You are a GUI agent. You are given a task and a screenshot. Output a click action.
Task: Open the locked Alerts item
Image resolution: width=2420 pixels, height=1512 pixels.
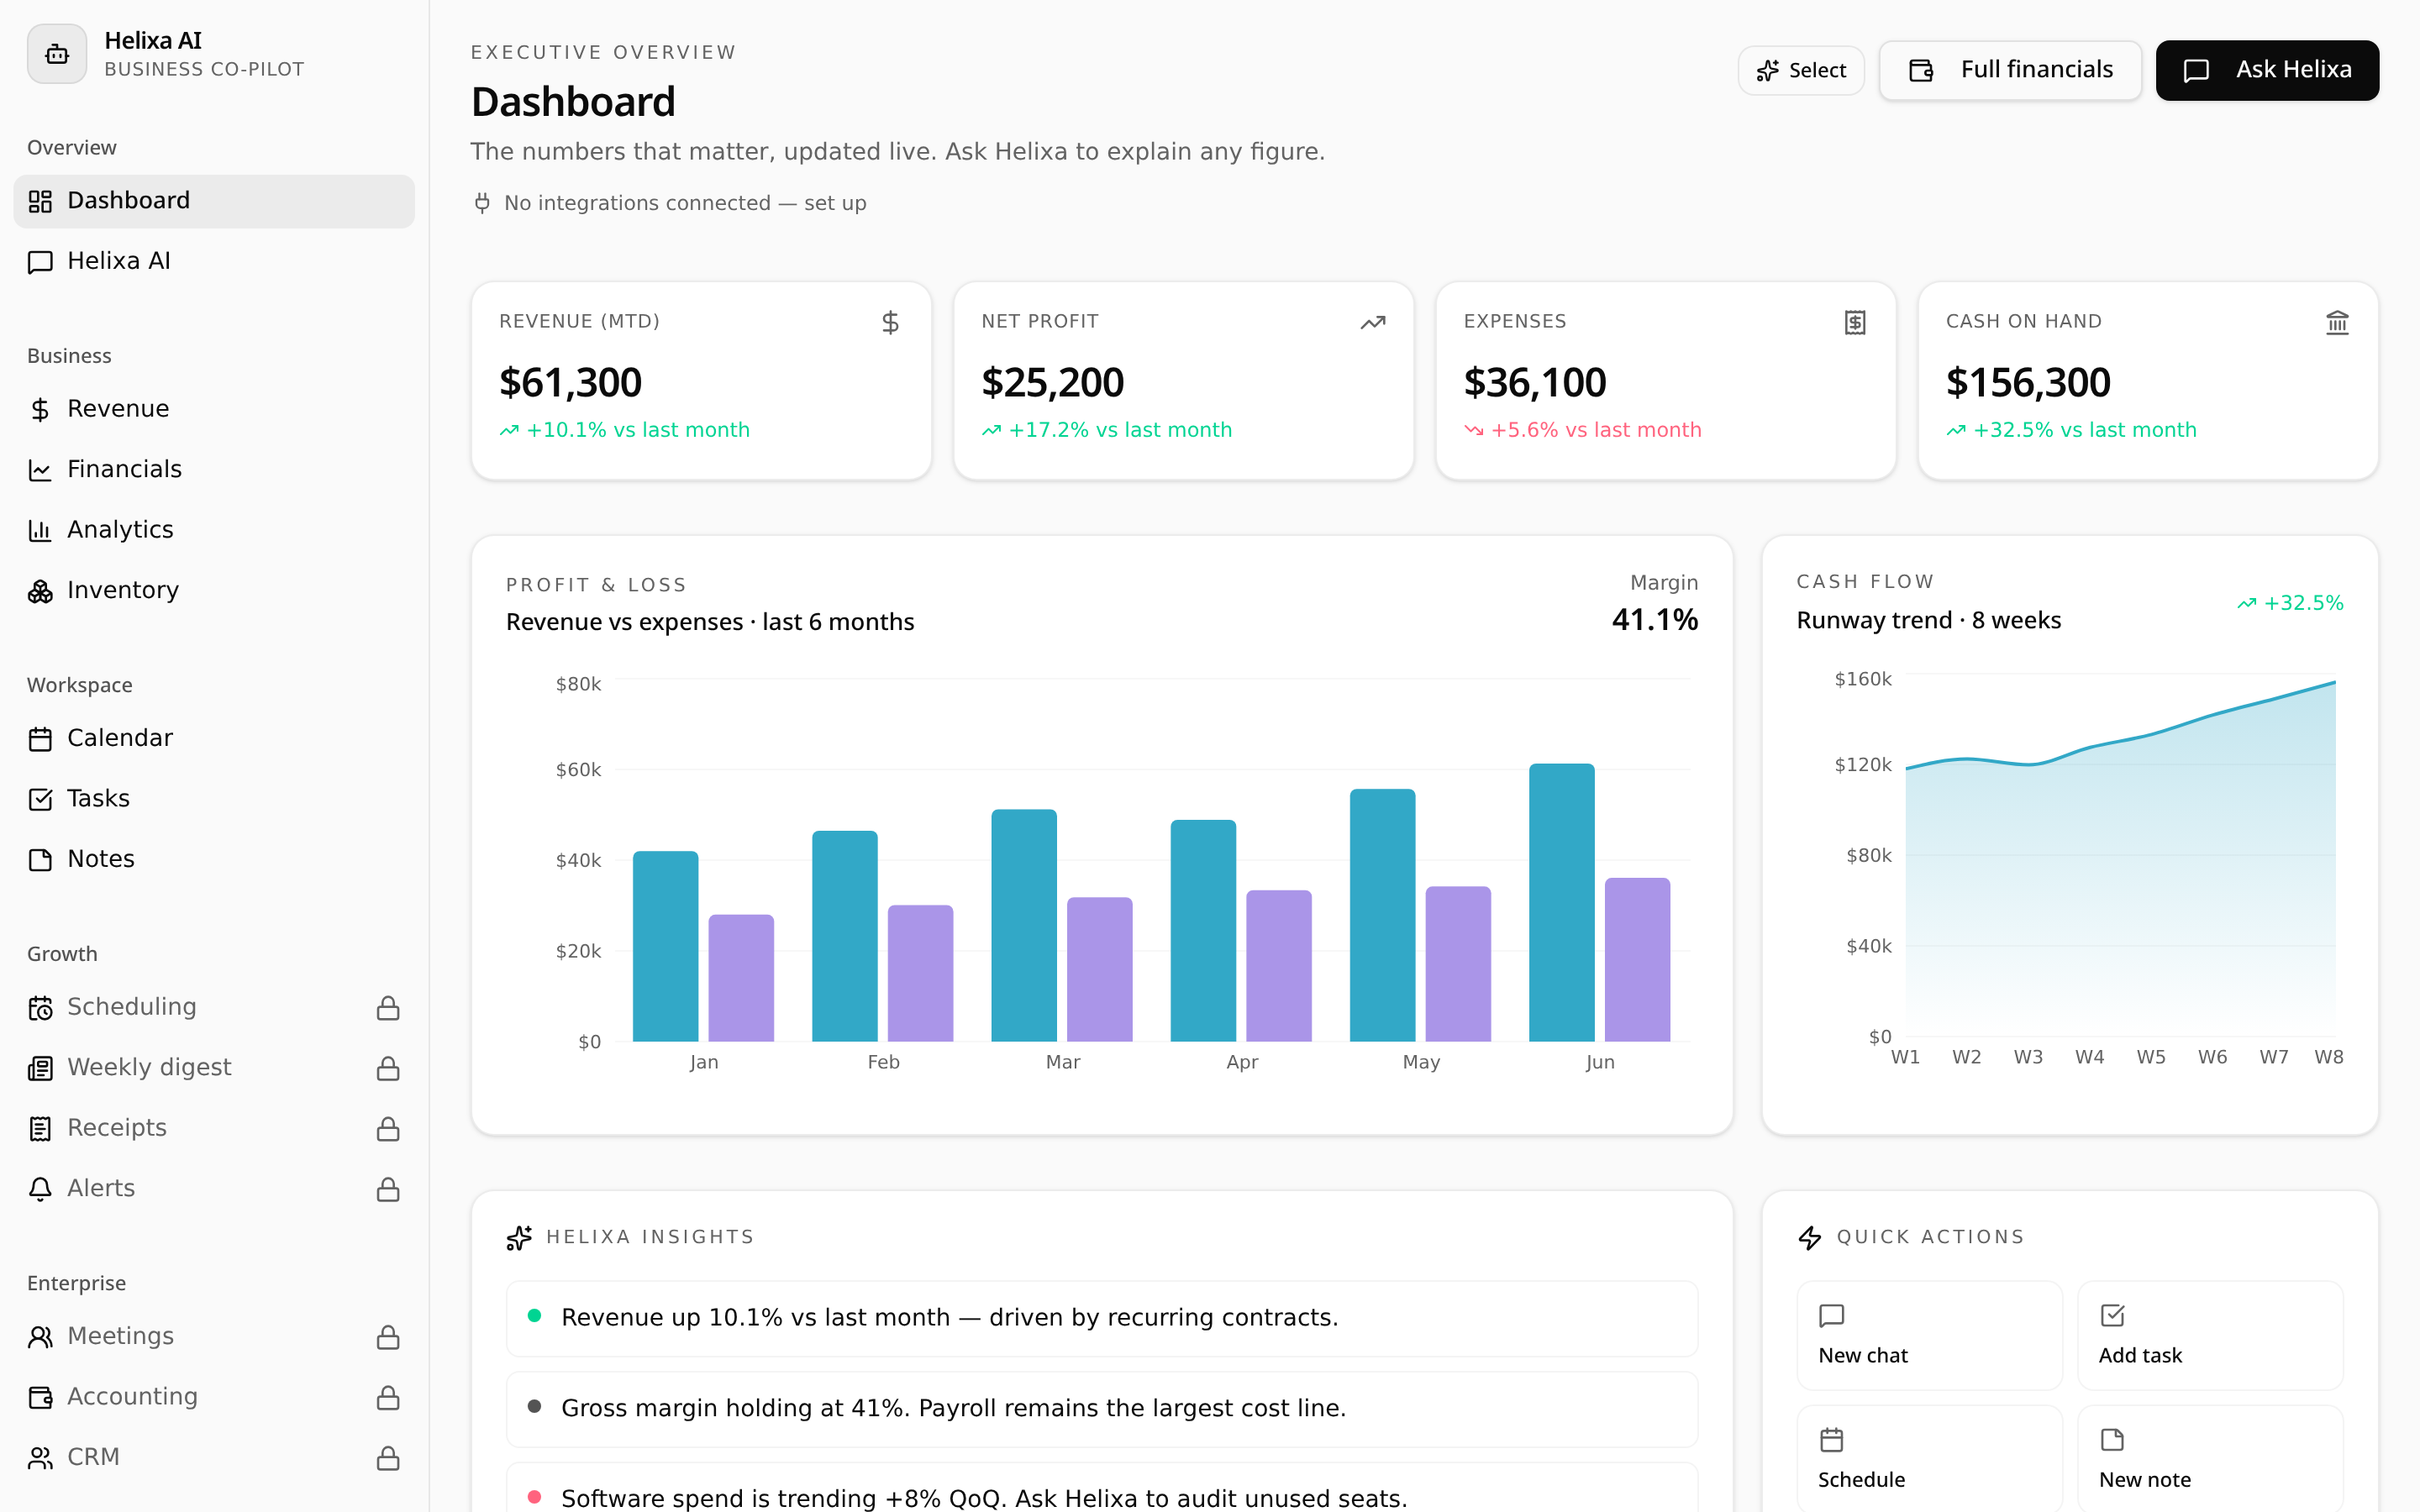tap(214, 1189)
